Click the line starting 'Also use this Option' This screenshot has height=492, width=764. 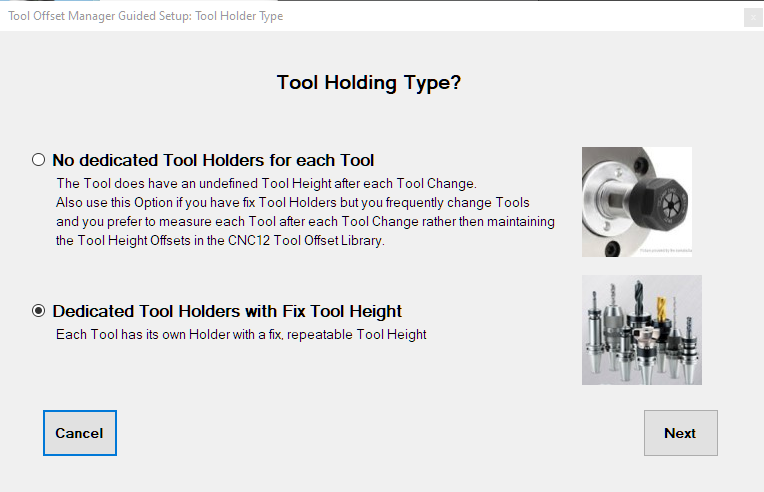tap(293, 203)
